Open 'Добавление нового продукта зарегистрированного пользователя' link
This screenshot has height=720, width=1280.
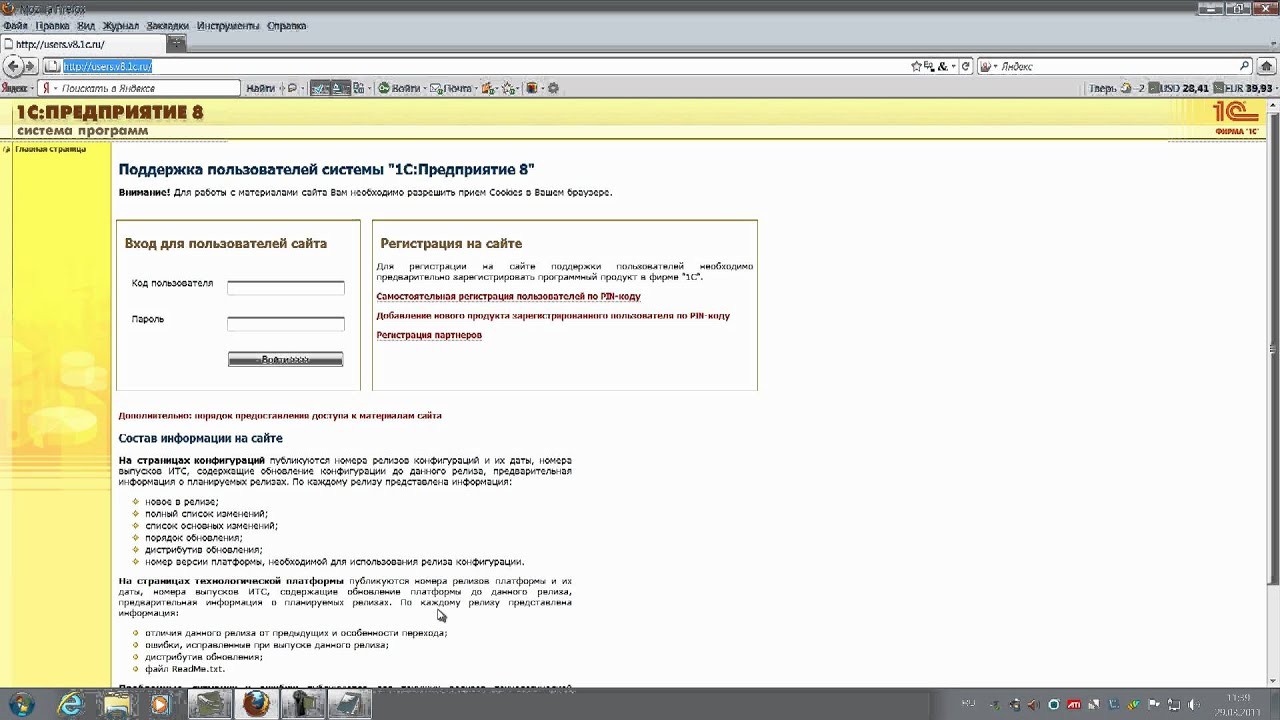point(553,315)
